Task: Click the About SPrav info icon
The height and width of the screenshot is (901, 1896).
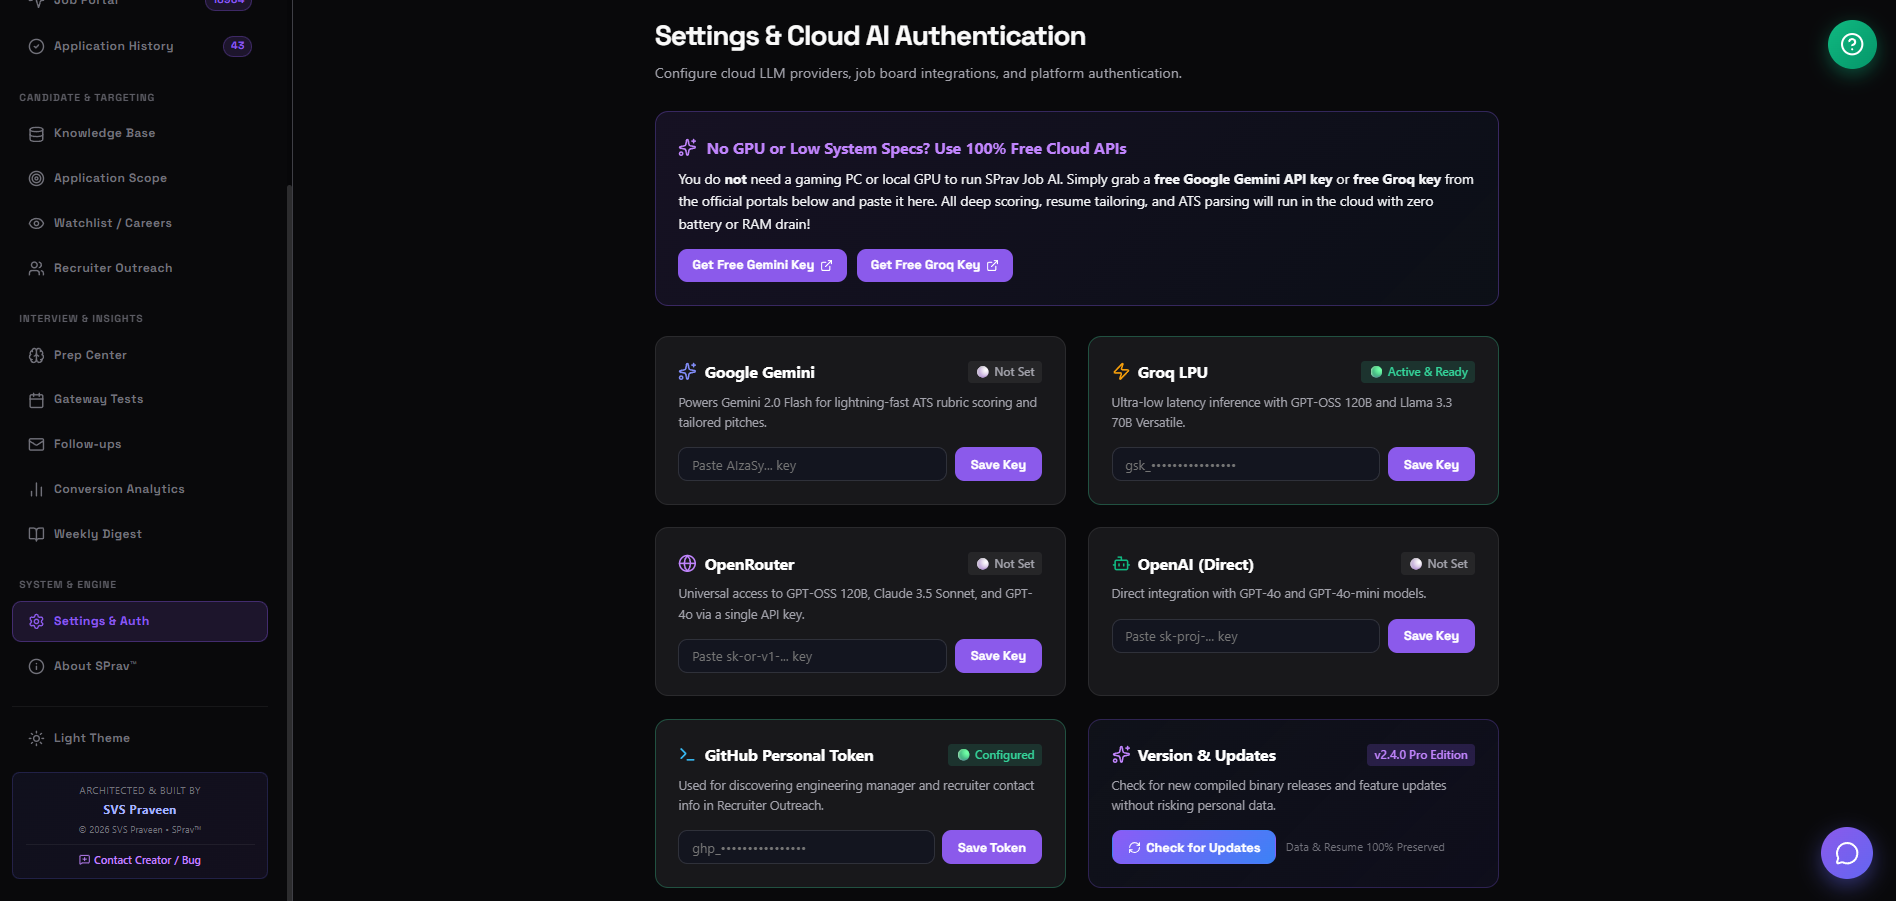Action: (x=36, y=666)
